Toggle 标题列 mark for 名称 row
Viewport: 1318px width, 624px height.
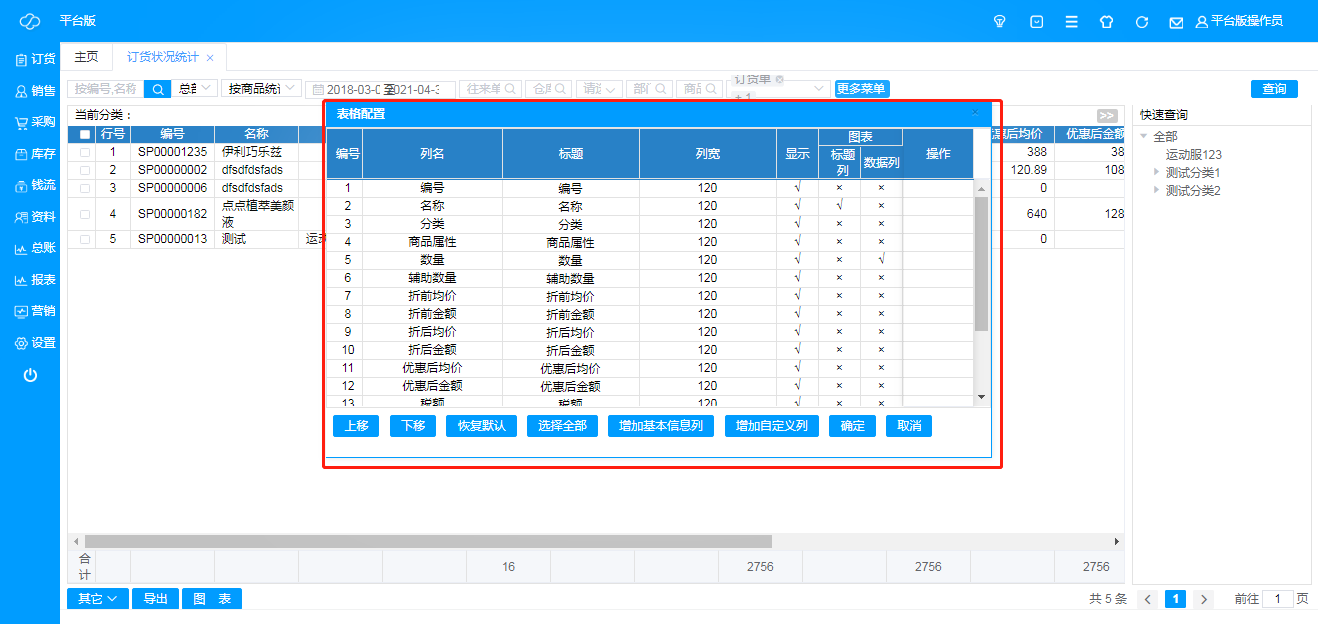pos(839,205)
